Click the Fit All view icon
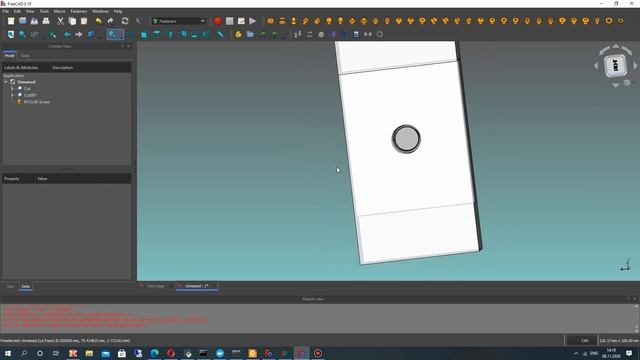 pyautogui.click(x=11, y=35)
